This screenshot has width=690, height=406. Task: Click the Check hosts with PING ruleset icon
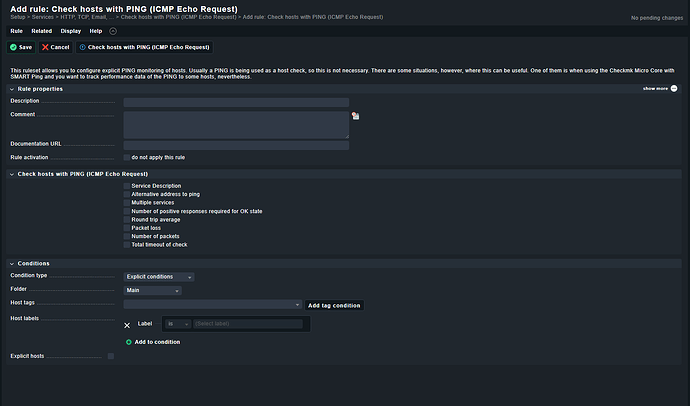83,47
